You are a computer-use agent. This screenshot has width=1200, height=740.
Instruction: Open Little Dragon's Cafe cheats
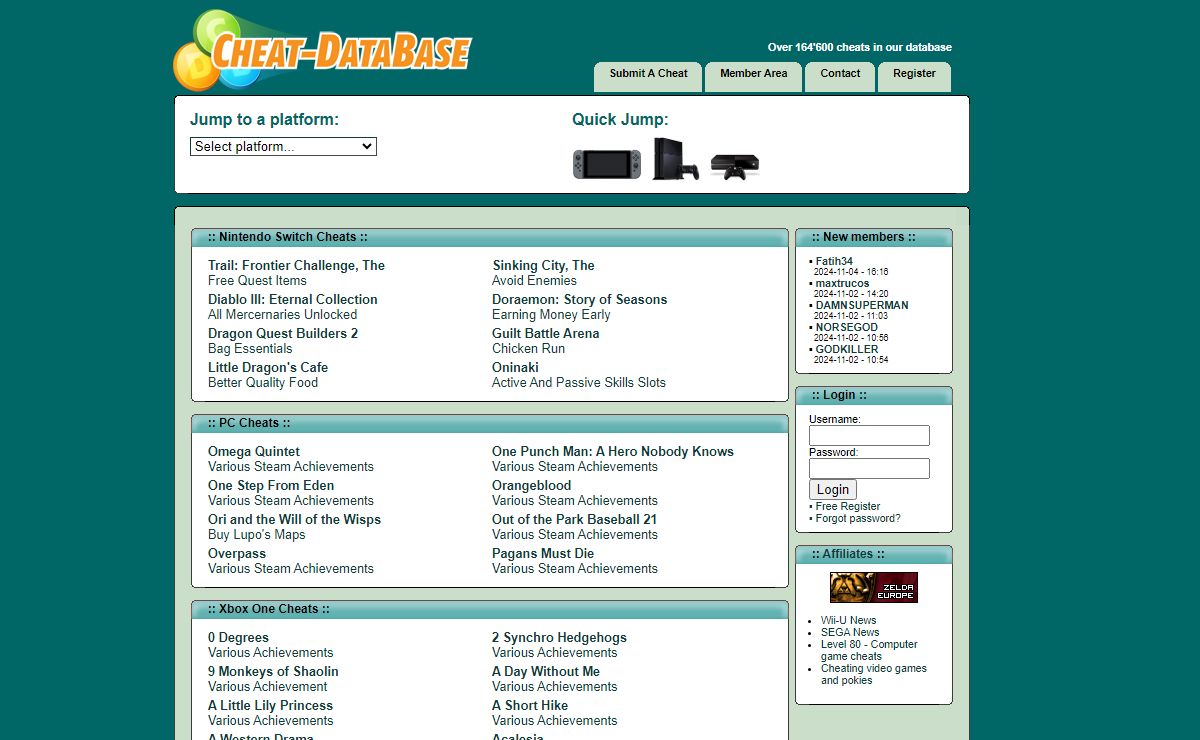click(268, 367)
